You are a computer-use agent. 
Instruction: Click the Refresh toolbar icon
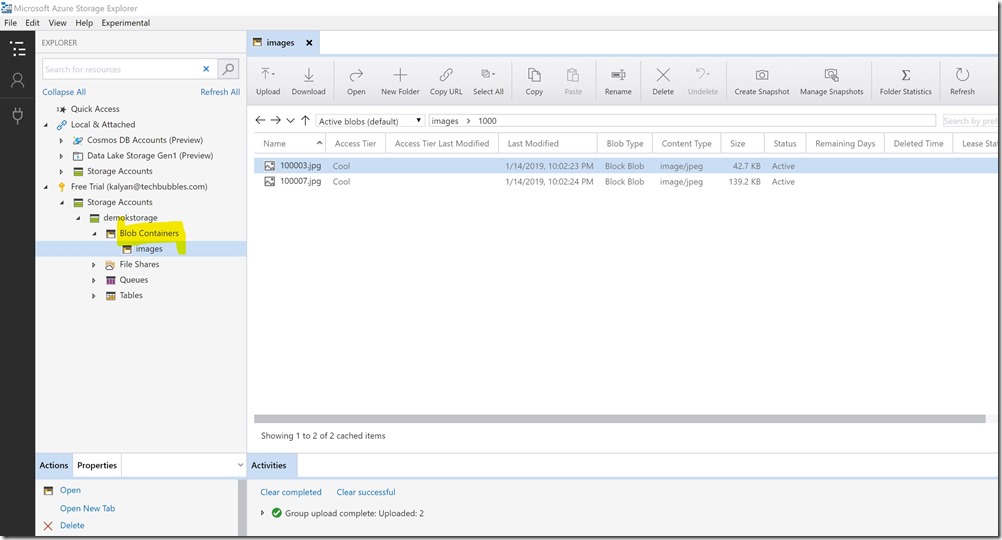click(962, 75)
